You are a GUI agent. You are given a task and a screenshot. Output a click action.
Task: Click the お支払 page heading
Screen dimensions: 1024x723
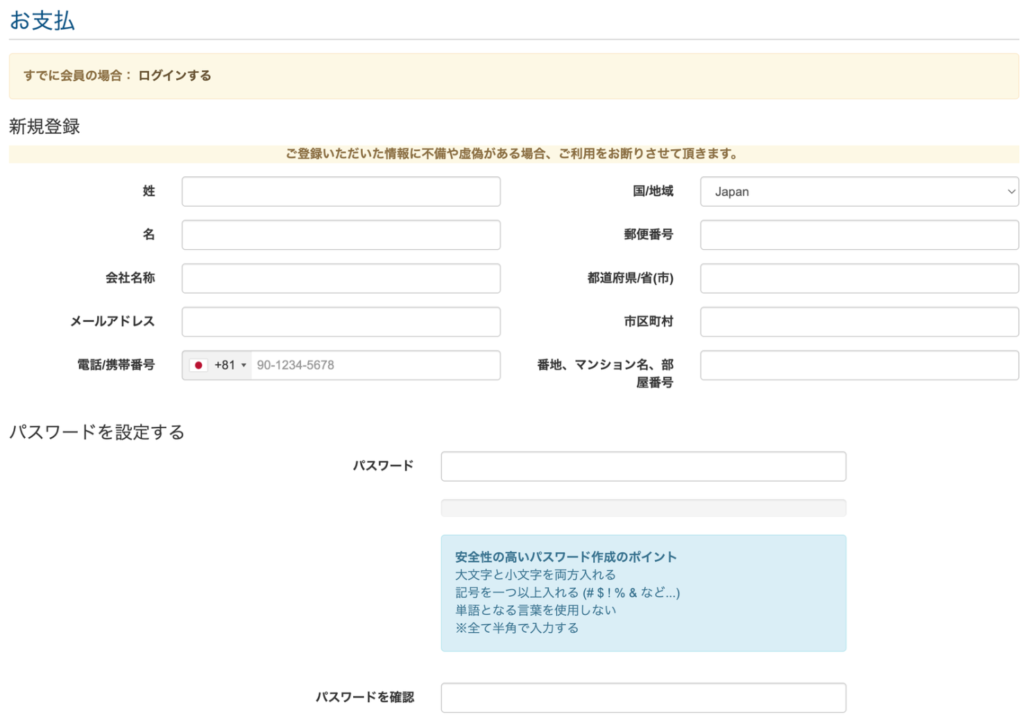tap(42, 20)
